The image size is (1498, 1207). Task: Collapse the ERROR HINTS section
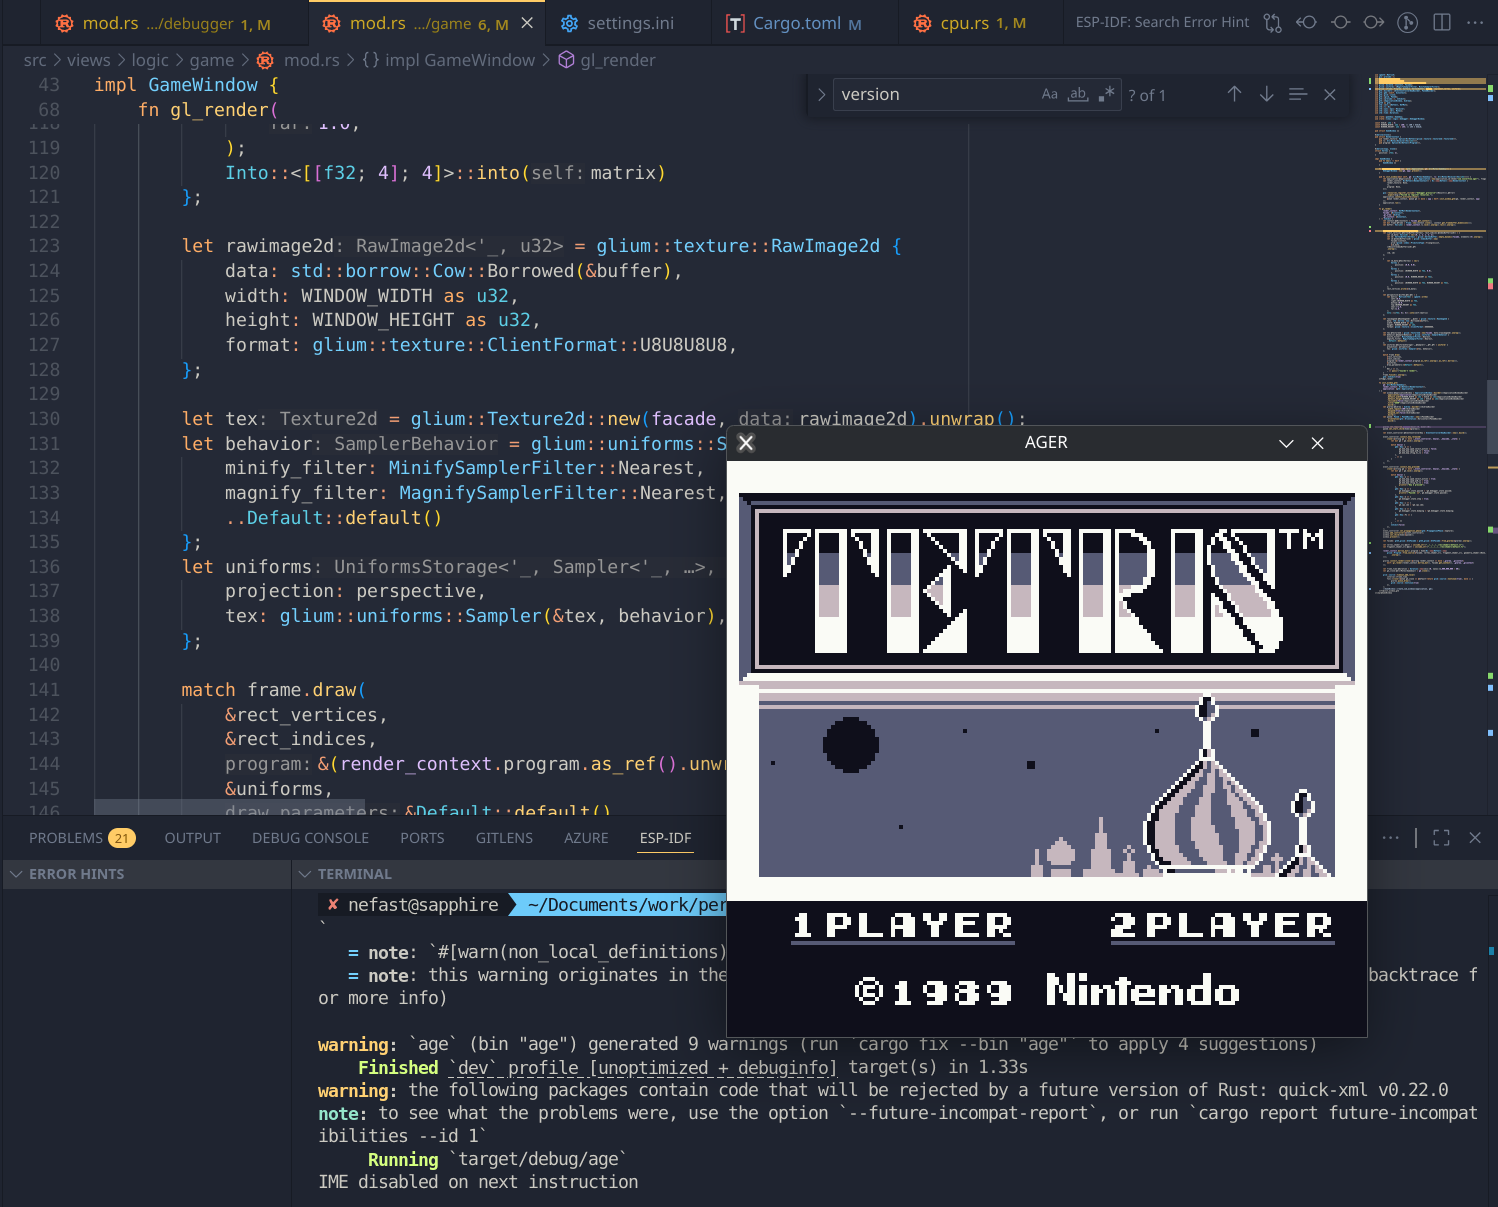coord(16,874)
